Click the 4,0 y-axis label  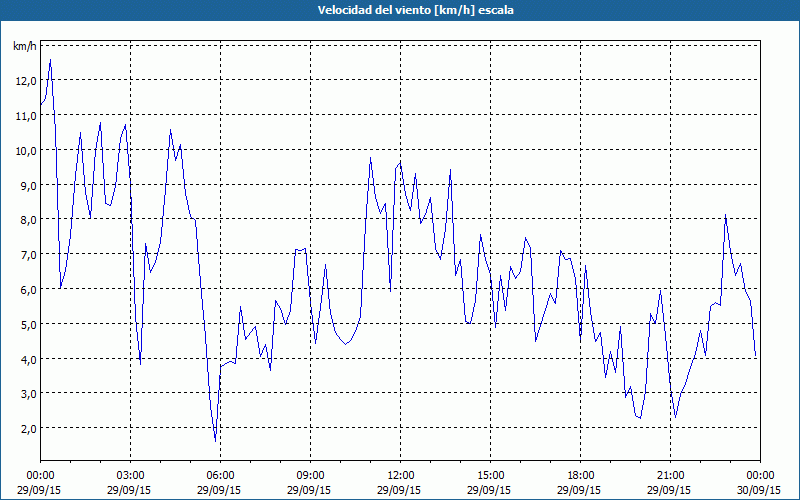[x=29, y=359]
